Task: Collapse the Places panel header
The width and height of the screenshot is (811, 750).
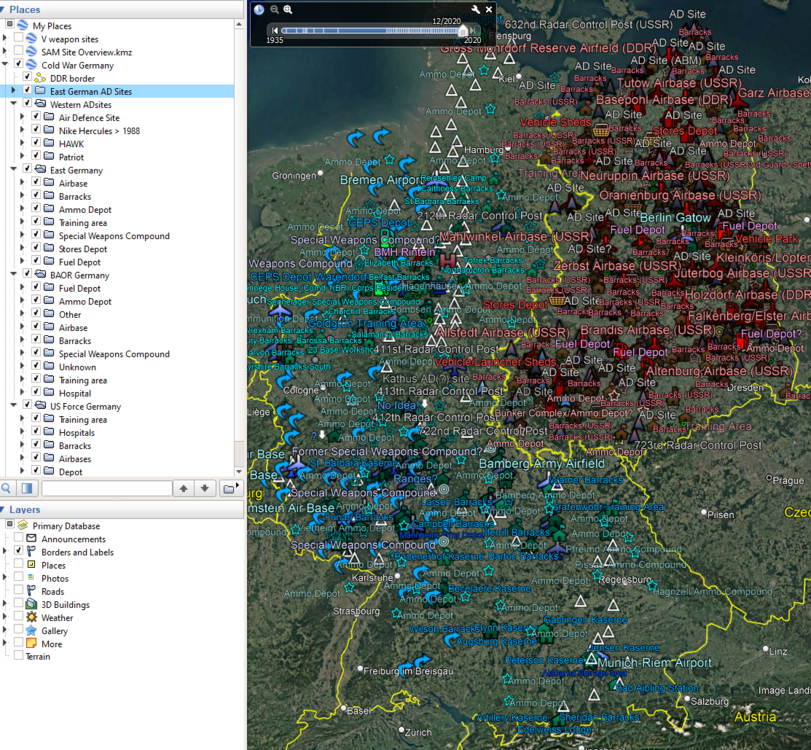Action: tap(25, 9)
